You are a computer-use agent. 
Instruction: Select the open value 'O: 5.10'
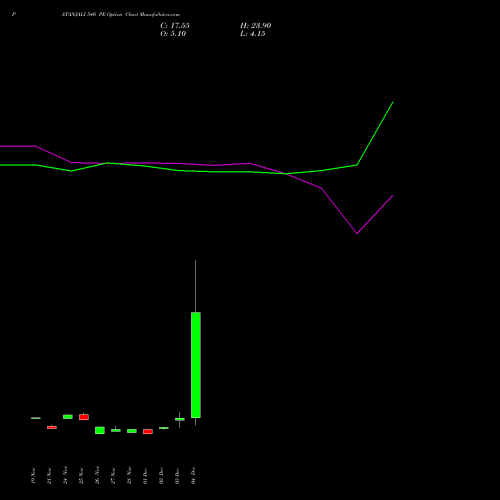(x=173, y=34)
